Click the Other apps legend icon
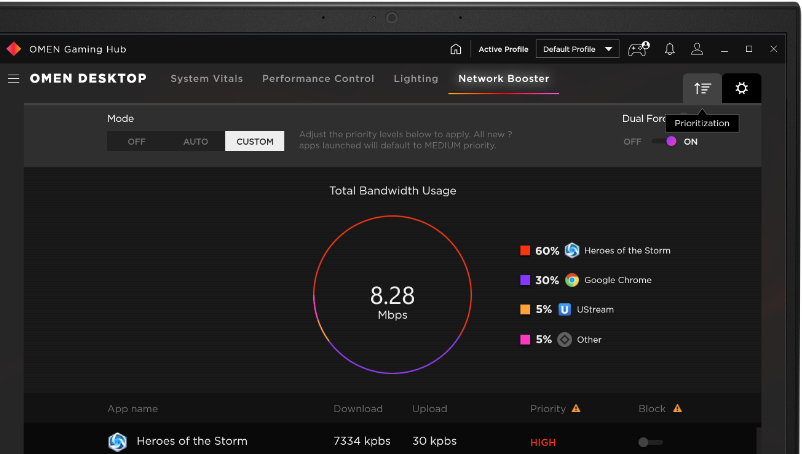802x454 pixels. [565, 339]
